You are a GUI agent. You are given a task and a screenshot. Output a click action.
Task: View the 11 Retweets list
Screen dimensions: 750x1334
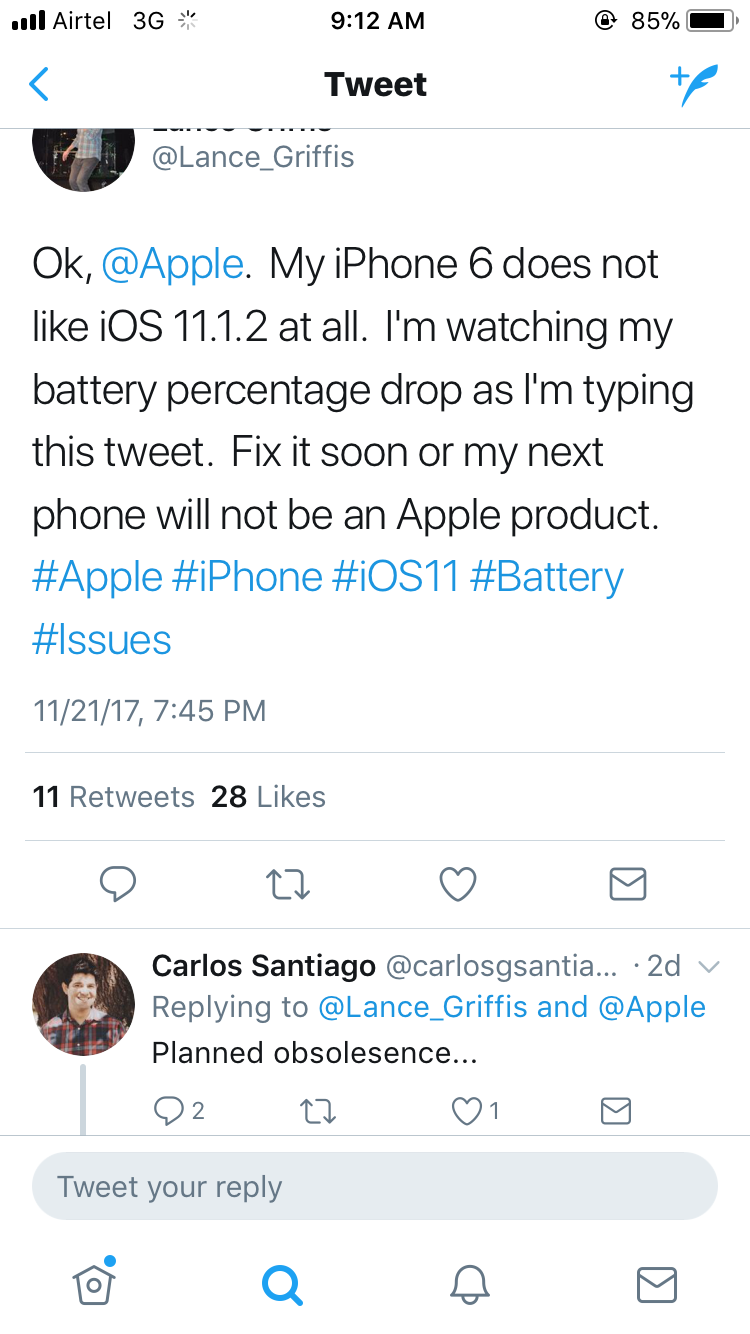point(113,797)
